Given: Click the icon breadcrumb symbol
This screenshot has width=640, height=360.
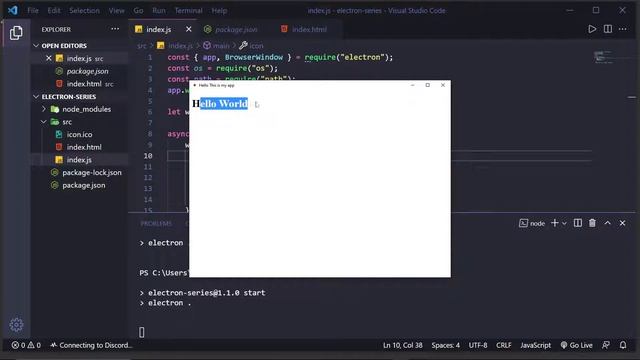Looking at the screenshot, I should coord(251,46).
